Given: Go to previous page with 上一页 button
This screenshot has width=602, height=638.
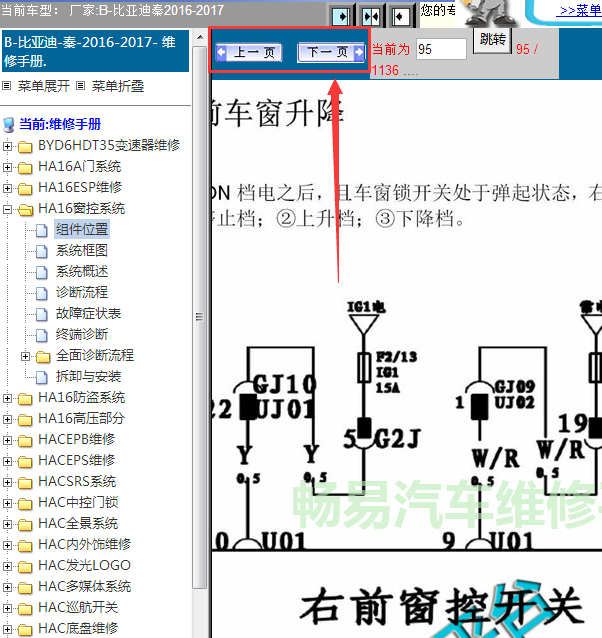Looking at the screenshot, I should 249,52.
